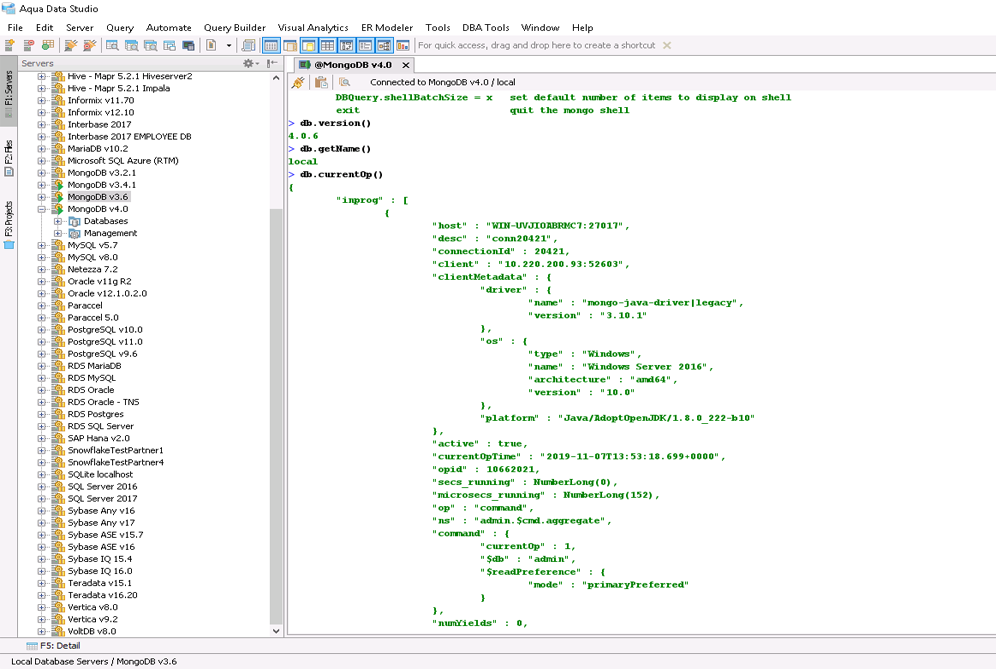Image resolution: width=996 pixels, height=669 pixels.
Task: Click the paste clipboard icon in shell toolbar
Action: [x=321, y=82]
